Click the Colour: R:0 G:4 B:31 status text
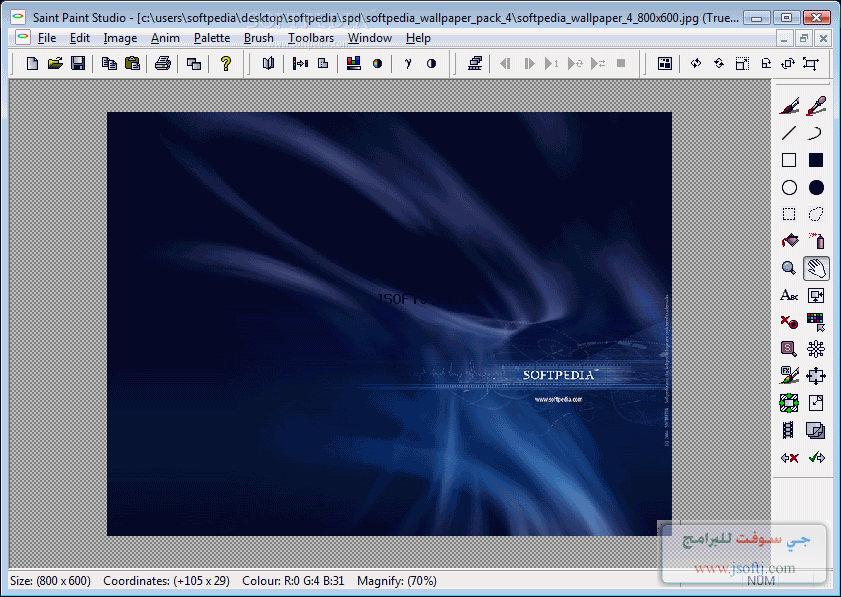 (293, 581)
